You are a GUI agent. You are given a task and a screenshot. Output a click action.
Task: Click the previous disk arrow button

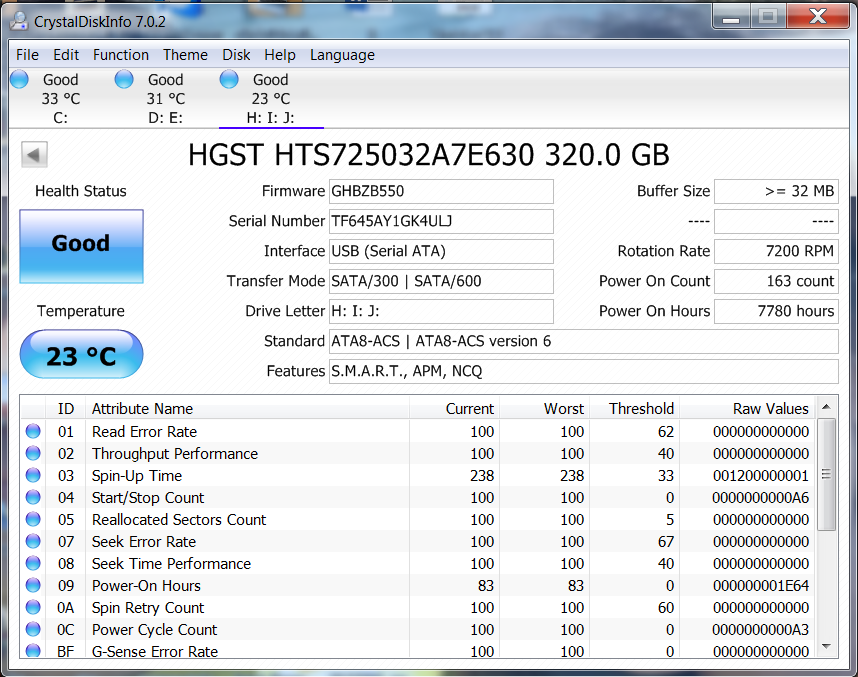pyautogui.click(x=34, y=154)
